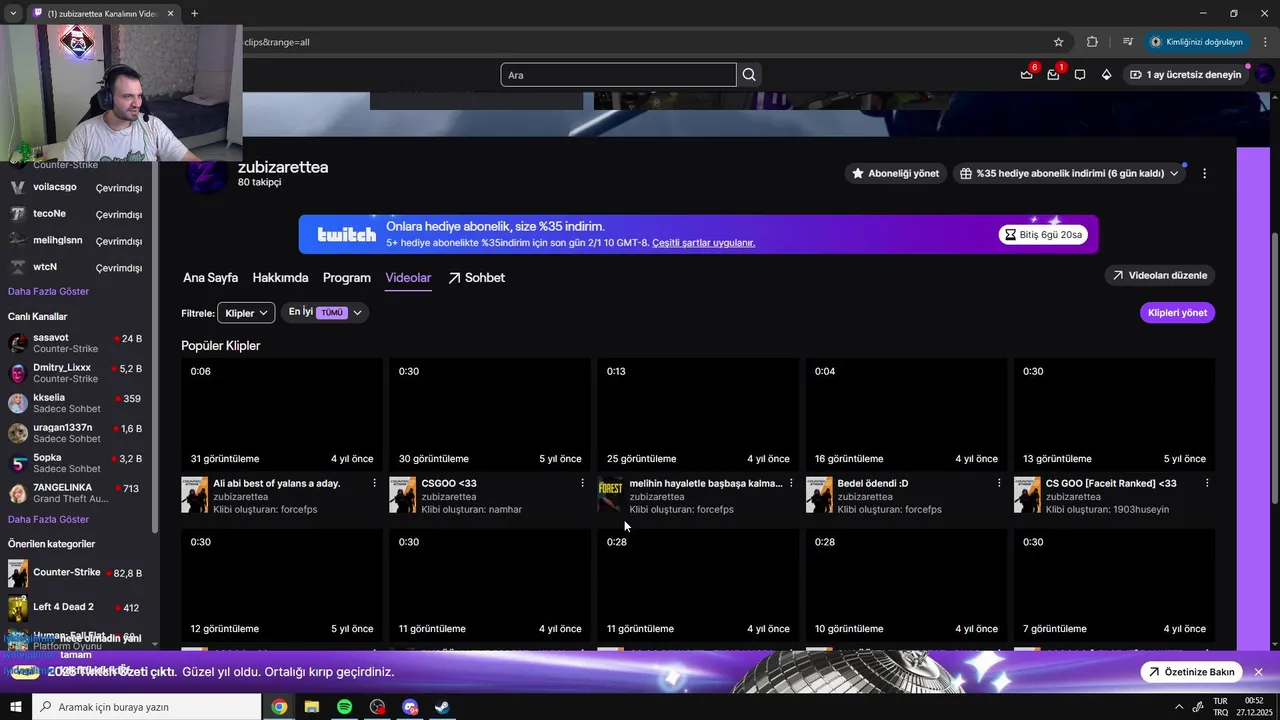Open the uragan1337n channel in sidebar

[76, 433]
